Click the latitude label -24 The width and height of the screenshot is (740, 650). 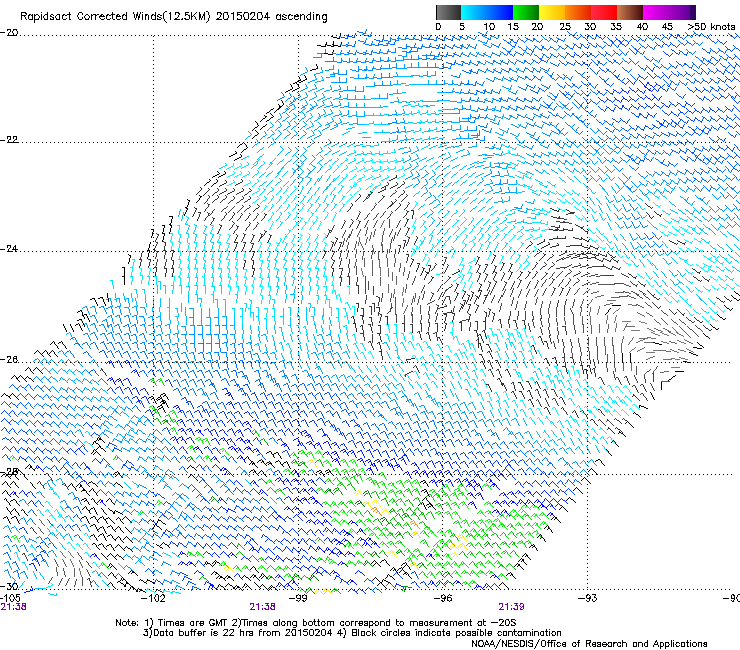pos(9,249)
